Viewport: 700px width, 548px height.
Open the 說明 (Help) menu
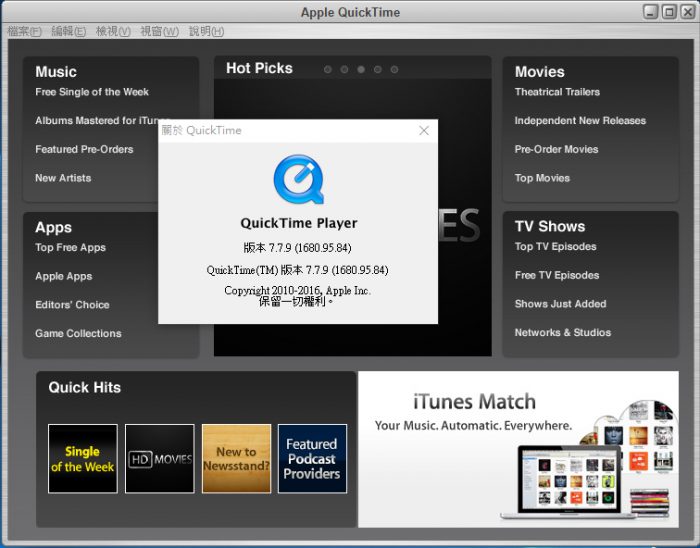[205, 31]
